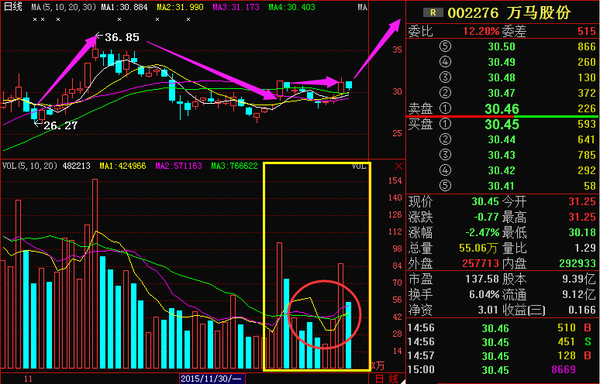Open the VOL(5,10,20) indicator parameters
Screen dimensions: 600x384
click(x=30, y=166)
